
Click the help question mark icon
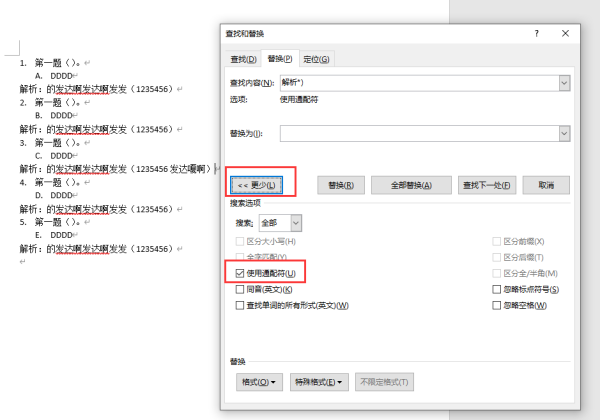coord(537,34)
